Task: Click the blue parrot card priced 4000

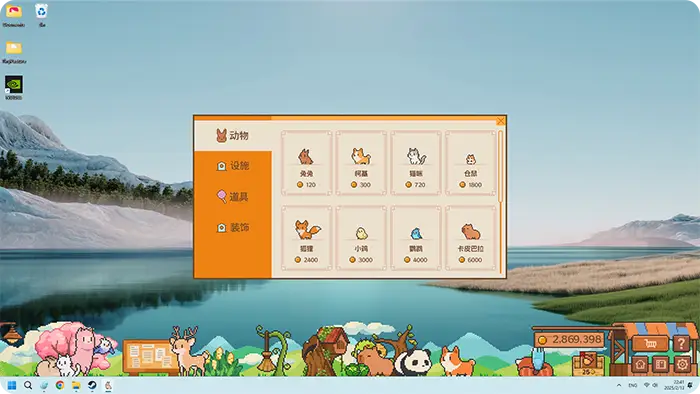Action: coord(416,238)
